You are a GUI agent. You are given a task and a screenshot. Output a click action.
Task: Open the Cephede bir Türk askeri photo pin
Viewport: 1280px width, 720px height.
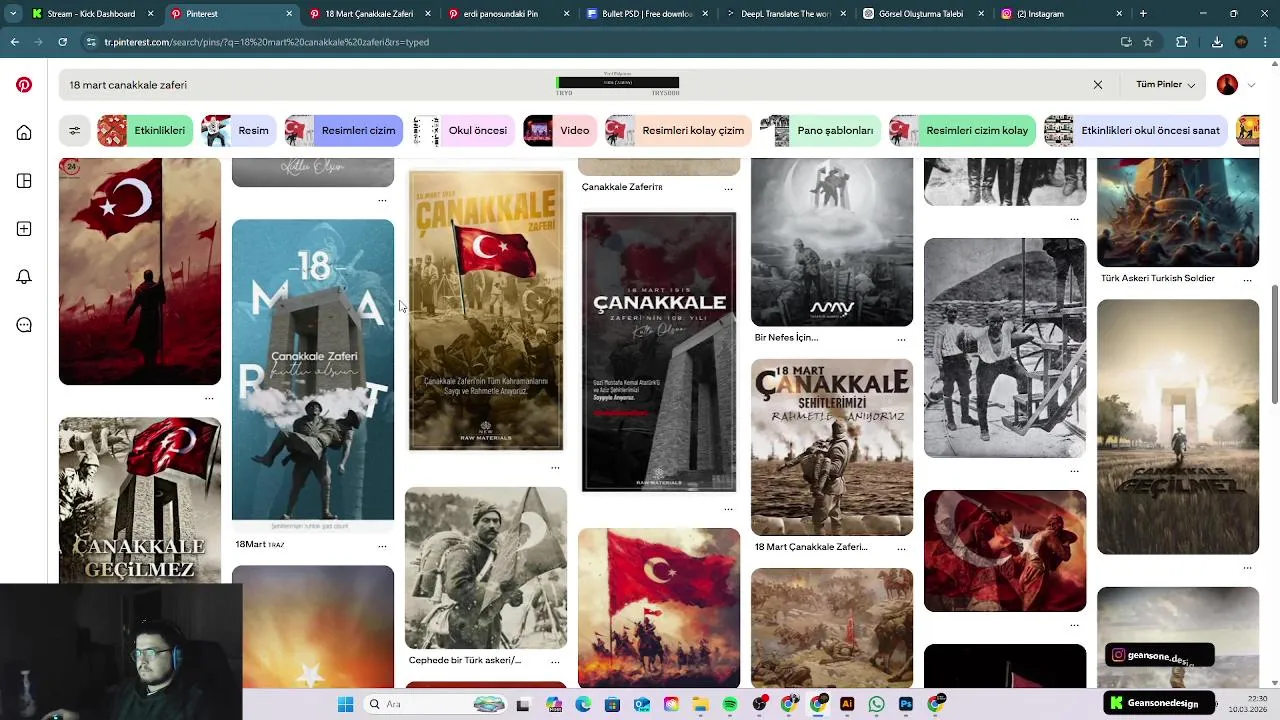click(x=486, y=568)
